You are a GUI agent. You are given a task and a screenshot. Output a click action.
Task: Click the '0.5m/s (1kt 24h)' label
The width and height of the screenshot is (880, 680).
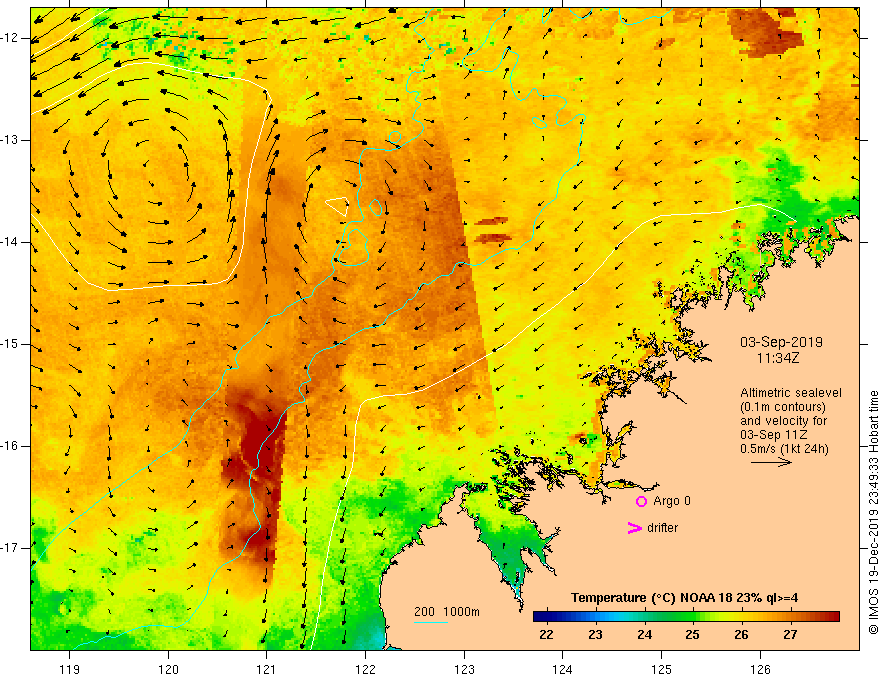784,449
